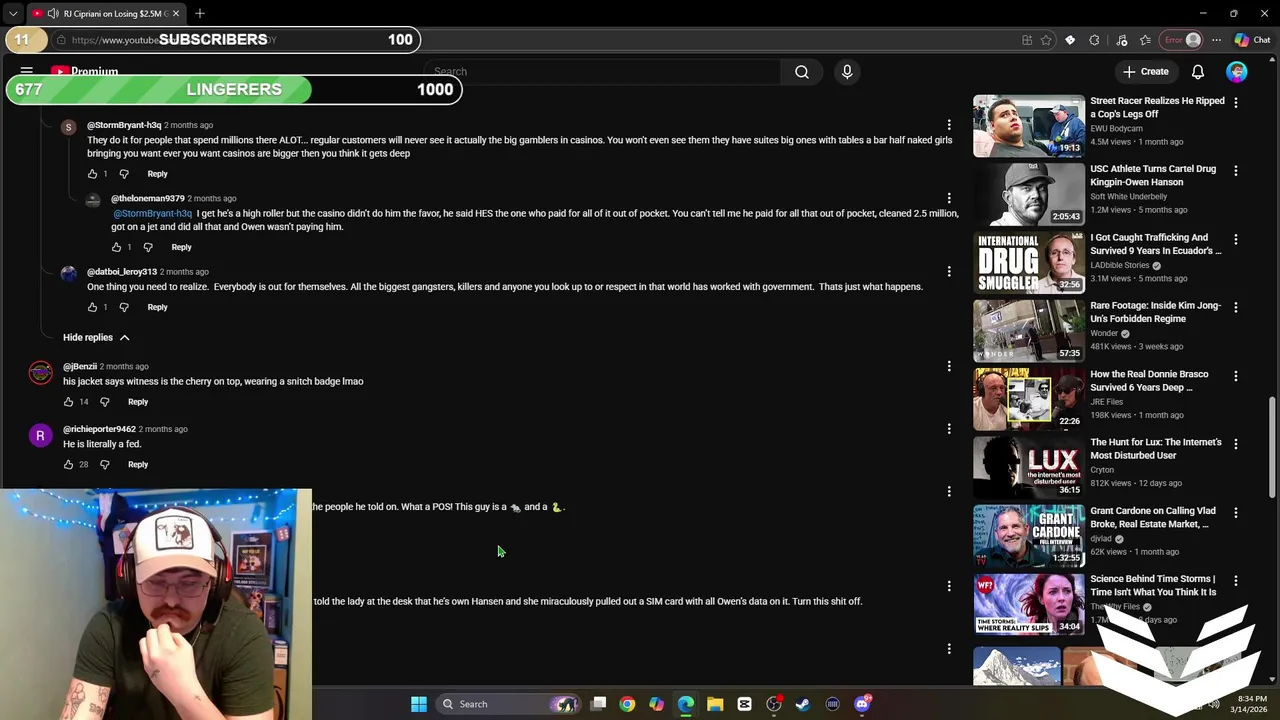Like richieporter9462's comment with 28 likes
This screenshot has height=720, width=1280.
68,465
